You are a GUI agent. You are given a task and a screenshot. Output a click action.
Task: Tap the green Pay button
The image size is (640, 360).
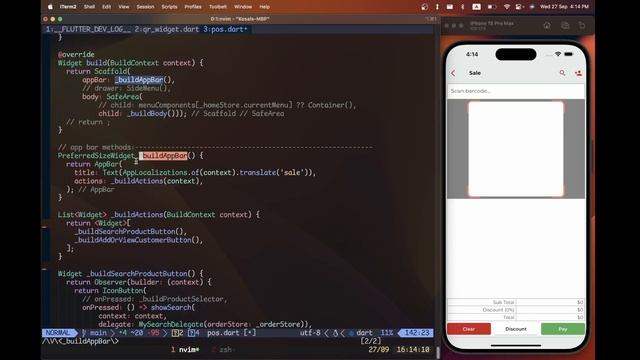[563, 329]
